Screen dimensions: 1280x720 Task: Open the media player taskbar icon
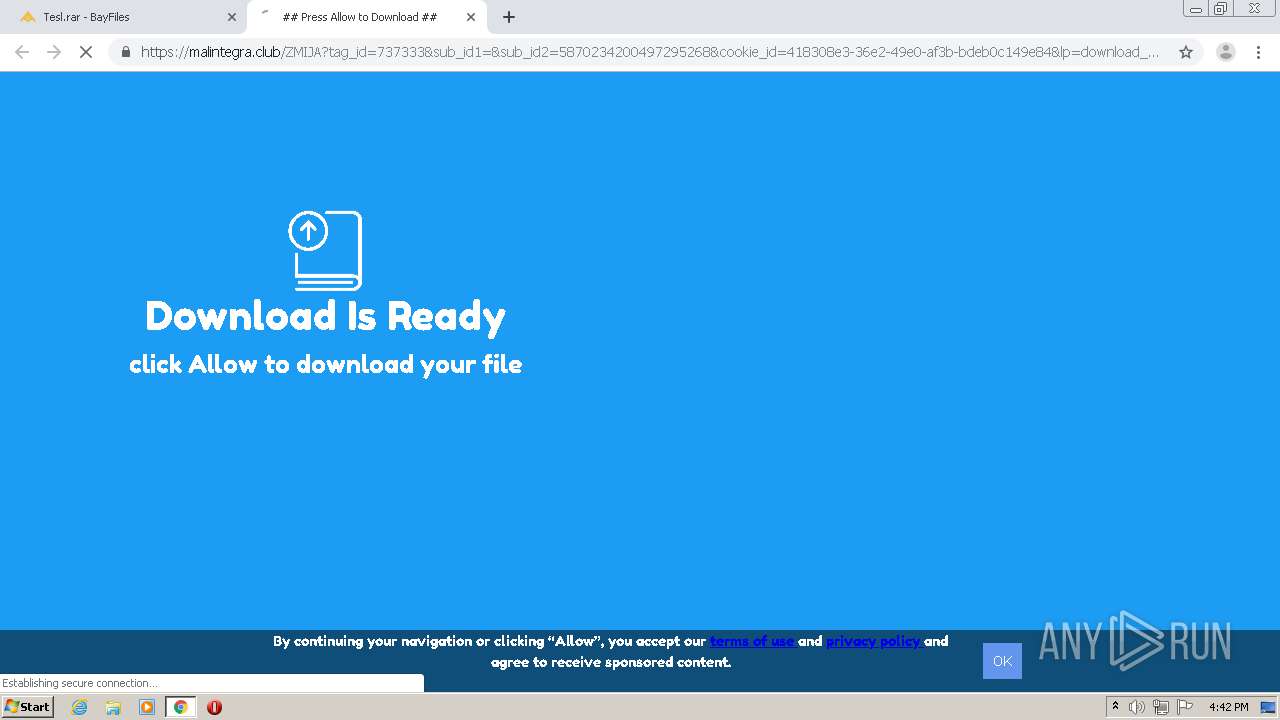point(147,707)
